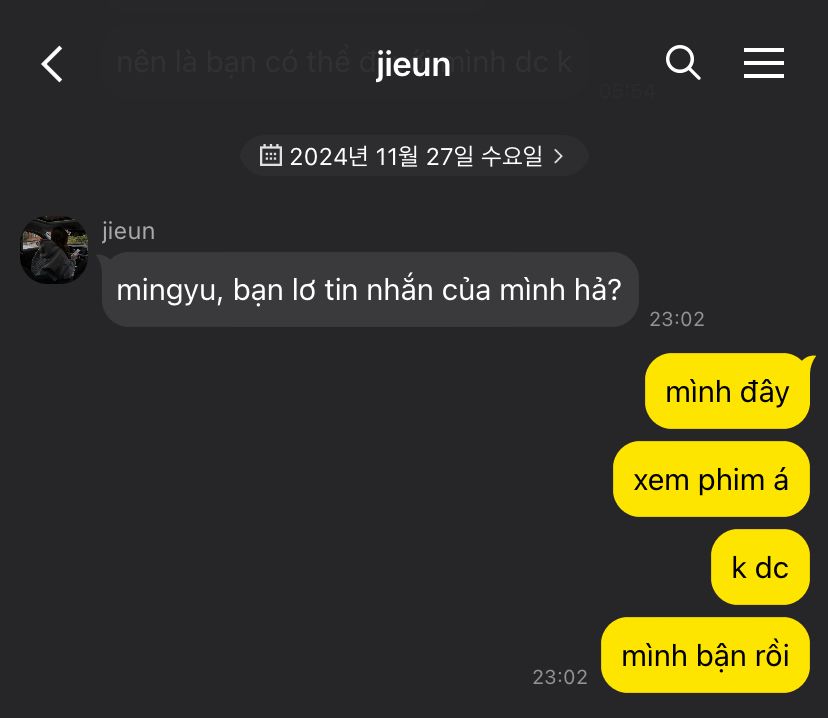Screen dimensions: 828x718
Task: Click the 23:02 timestamp beside 'mình bận rồi'
Action: pos(560,677)
